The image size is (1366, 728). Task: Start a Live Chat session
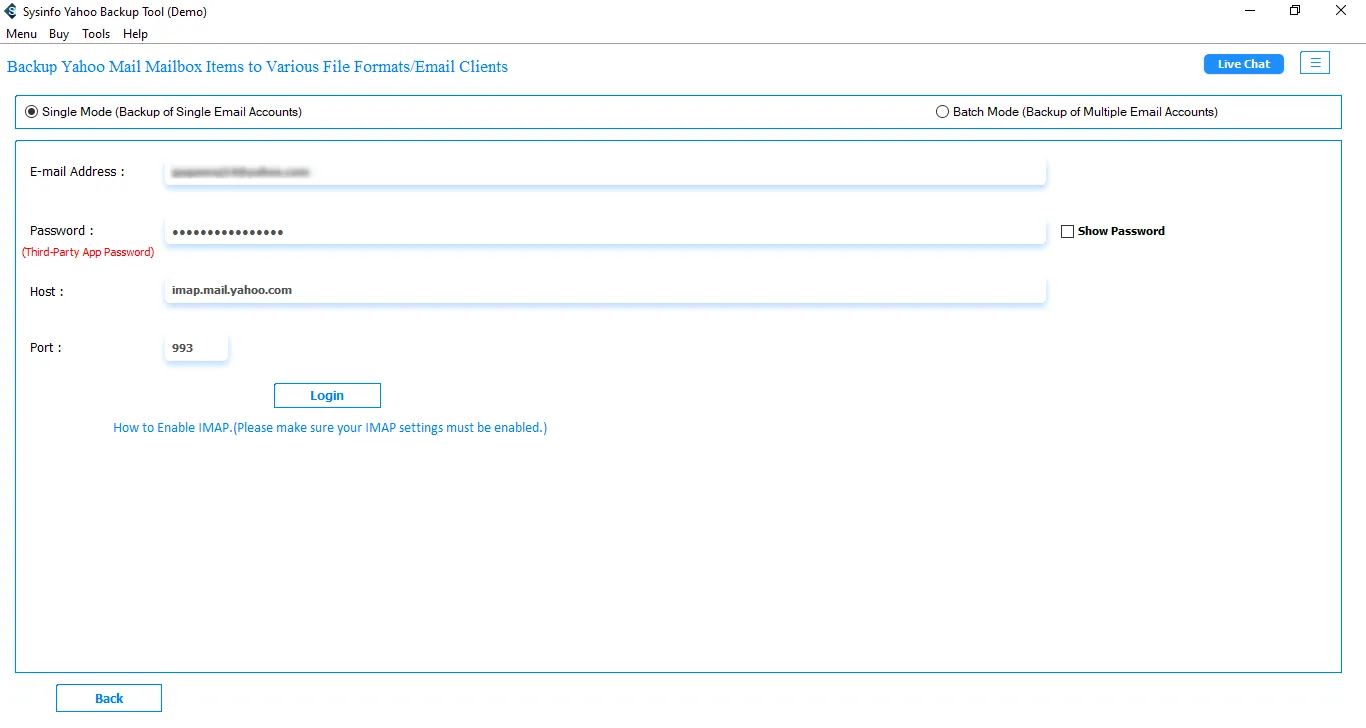(x=1243, y=64)
